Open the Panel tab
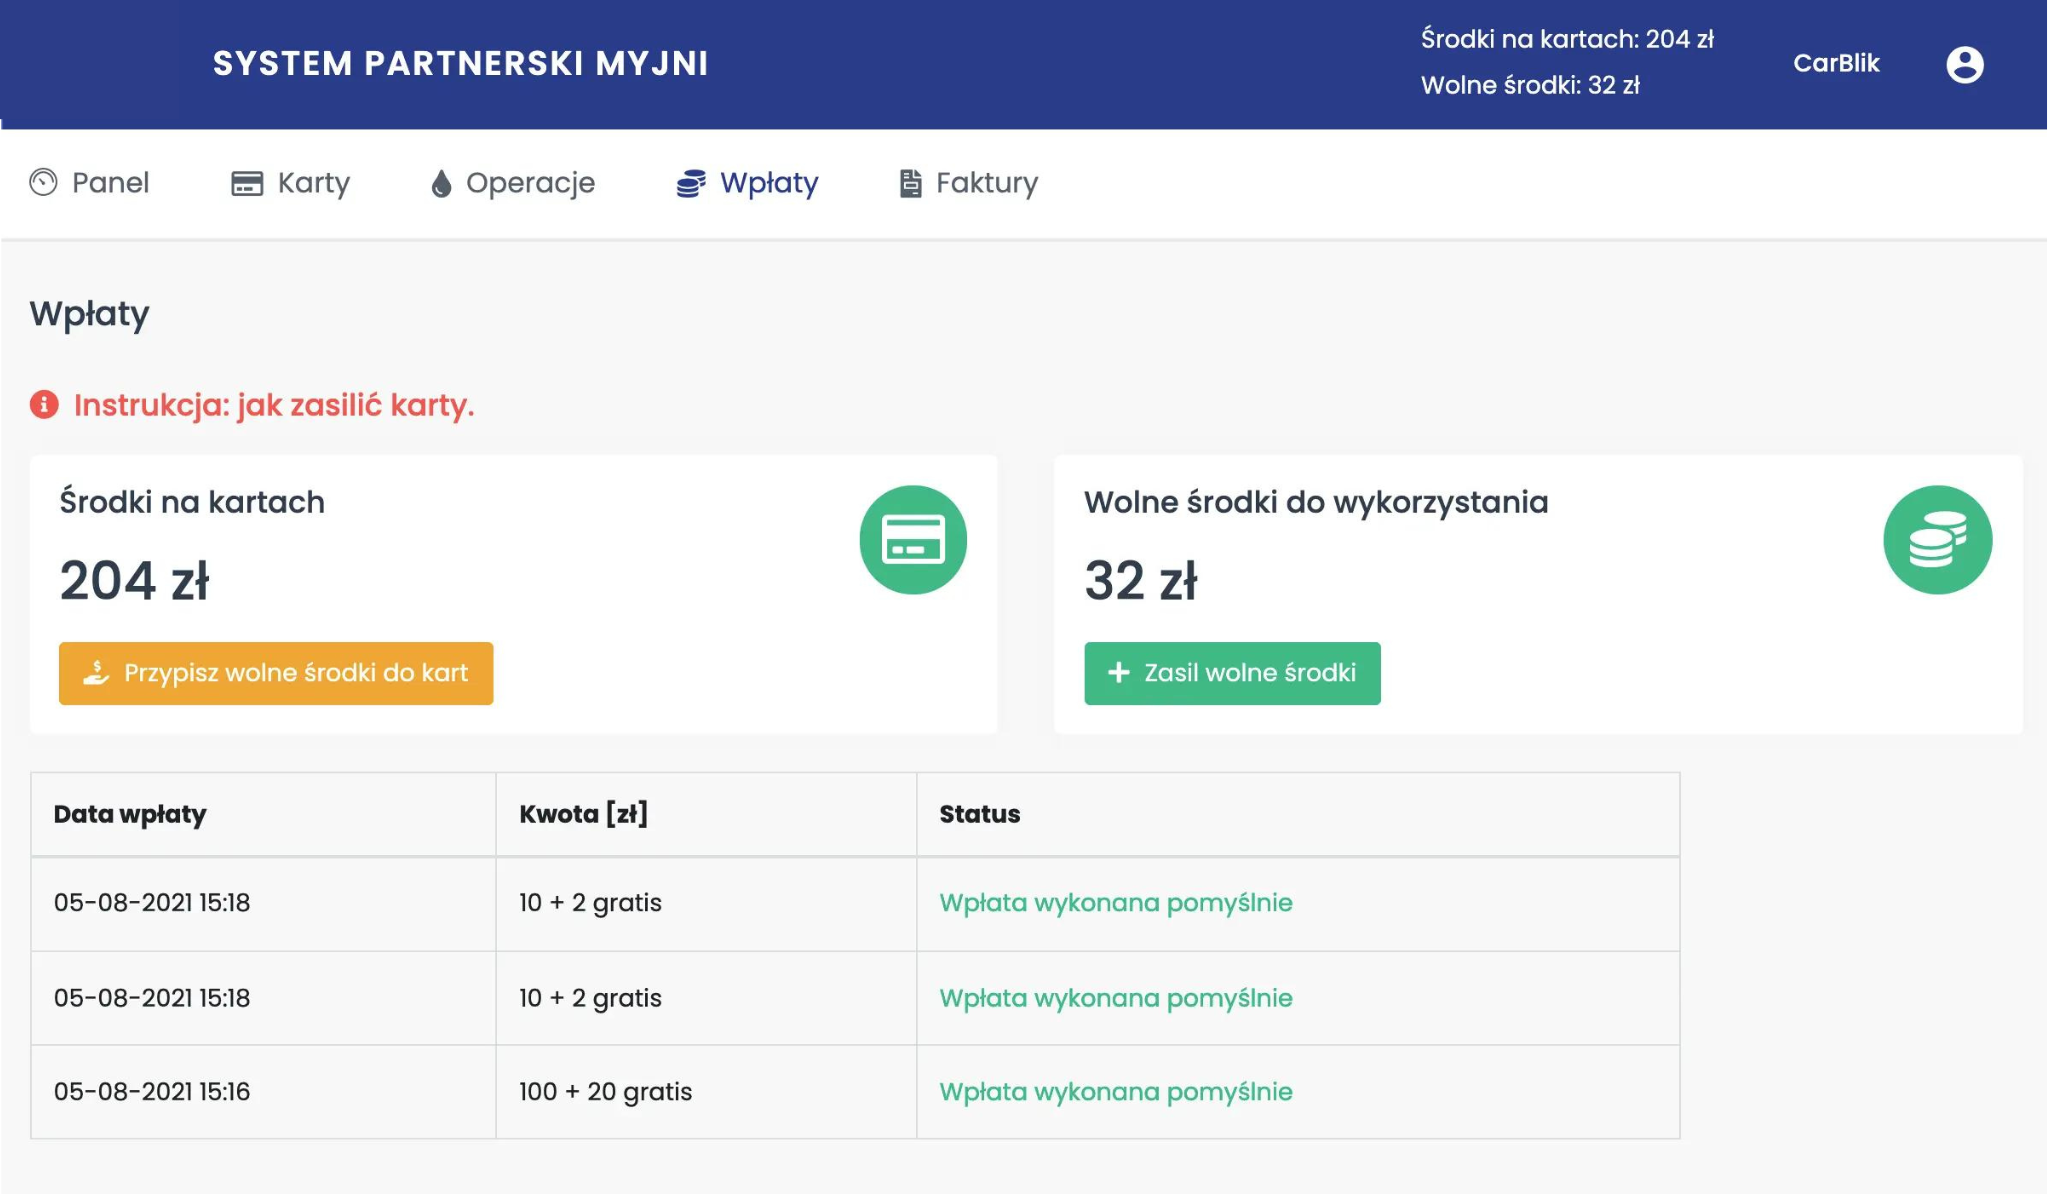This screenshot has width=2048, height=1194. pos(110,183)
